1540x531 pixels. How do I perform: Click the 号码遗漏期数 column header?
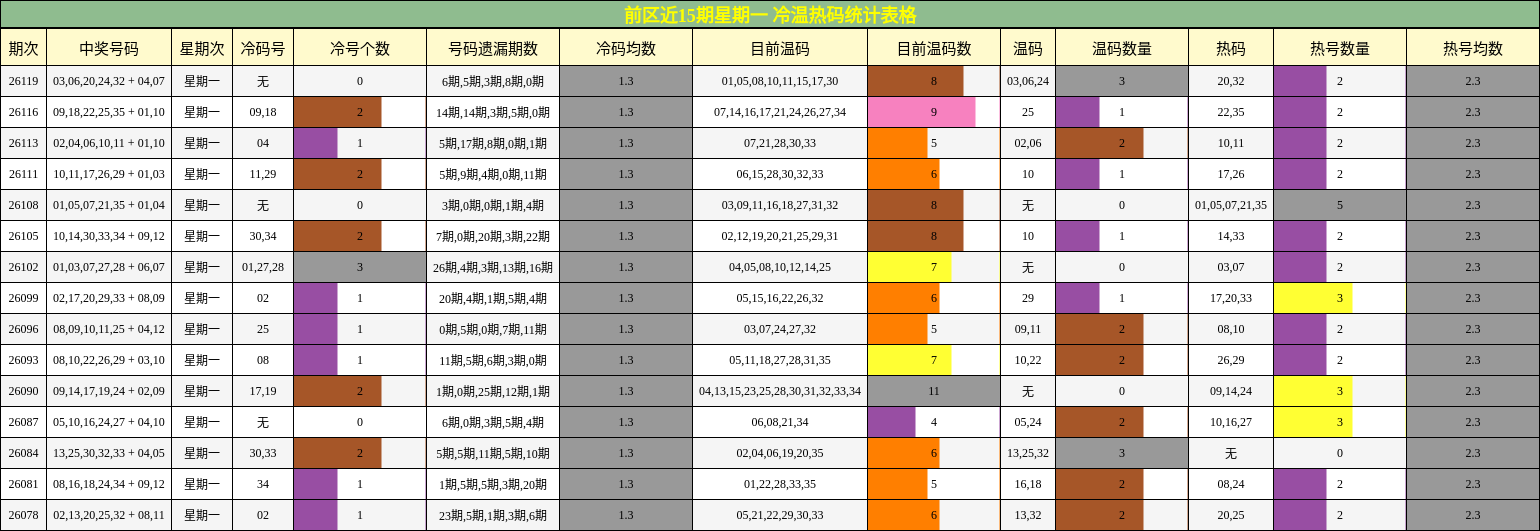[493, 47]
